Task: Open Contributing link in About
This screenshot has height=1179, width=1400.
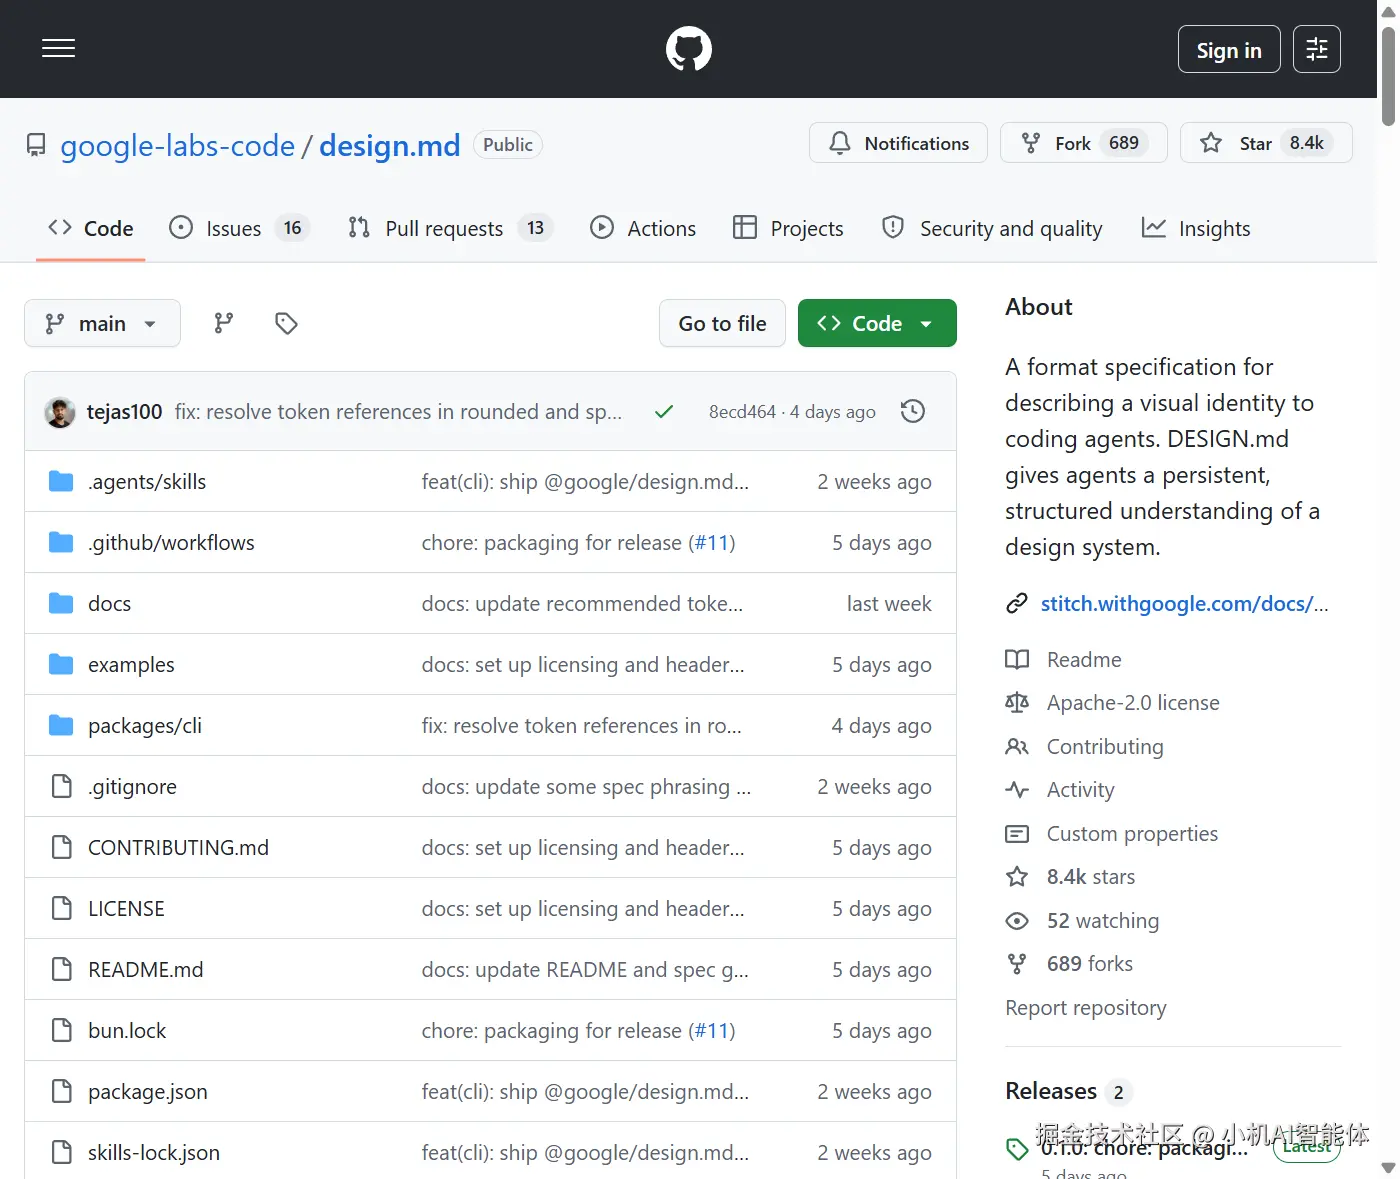Action: click(x=1105, y=747)
